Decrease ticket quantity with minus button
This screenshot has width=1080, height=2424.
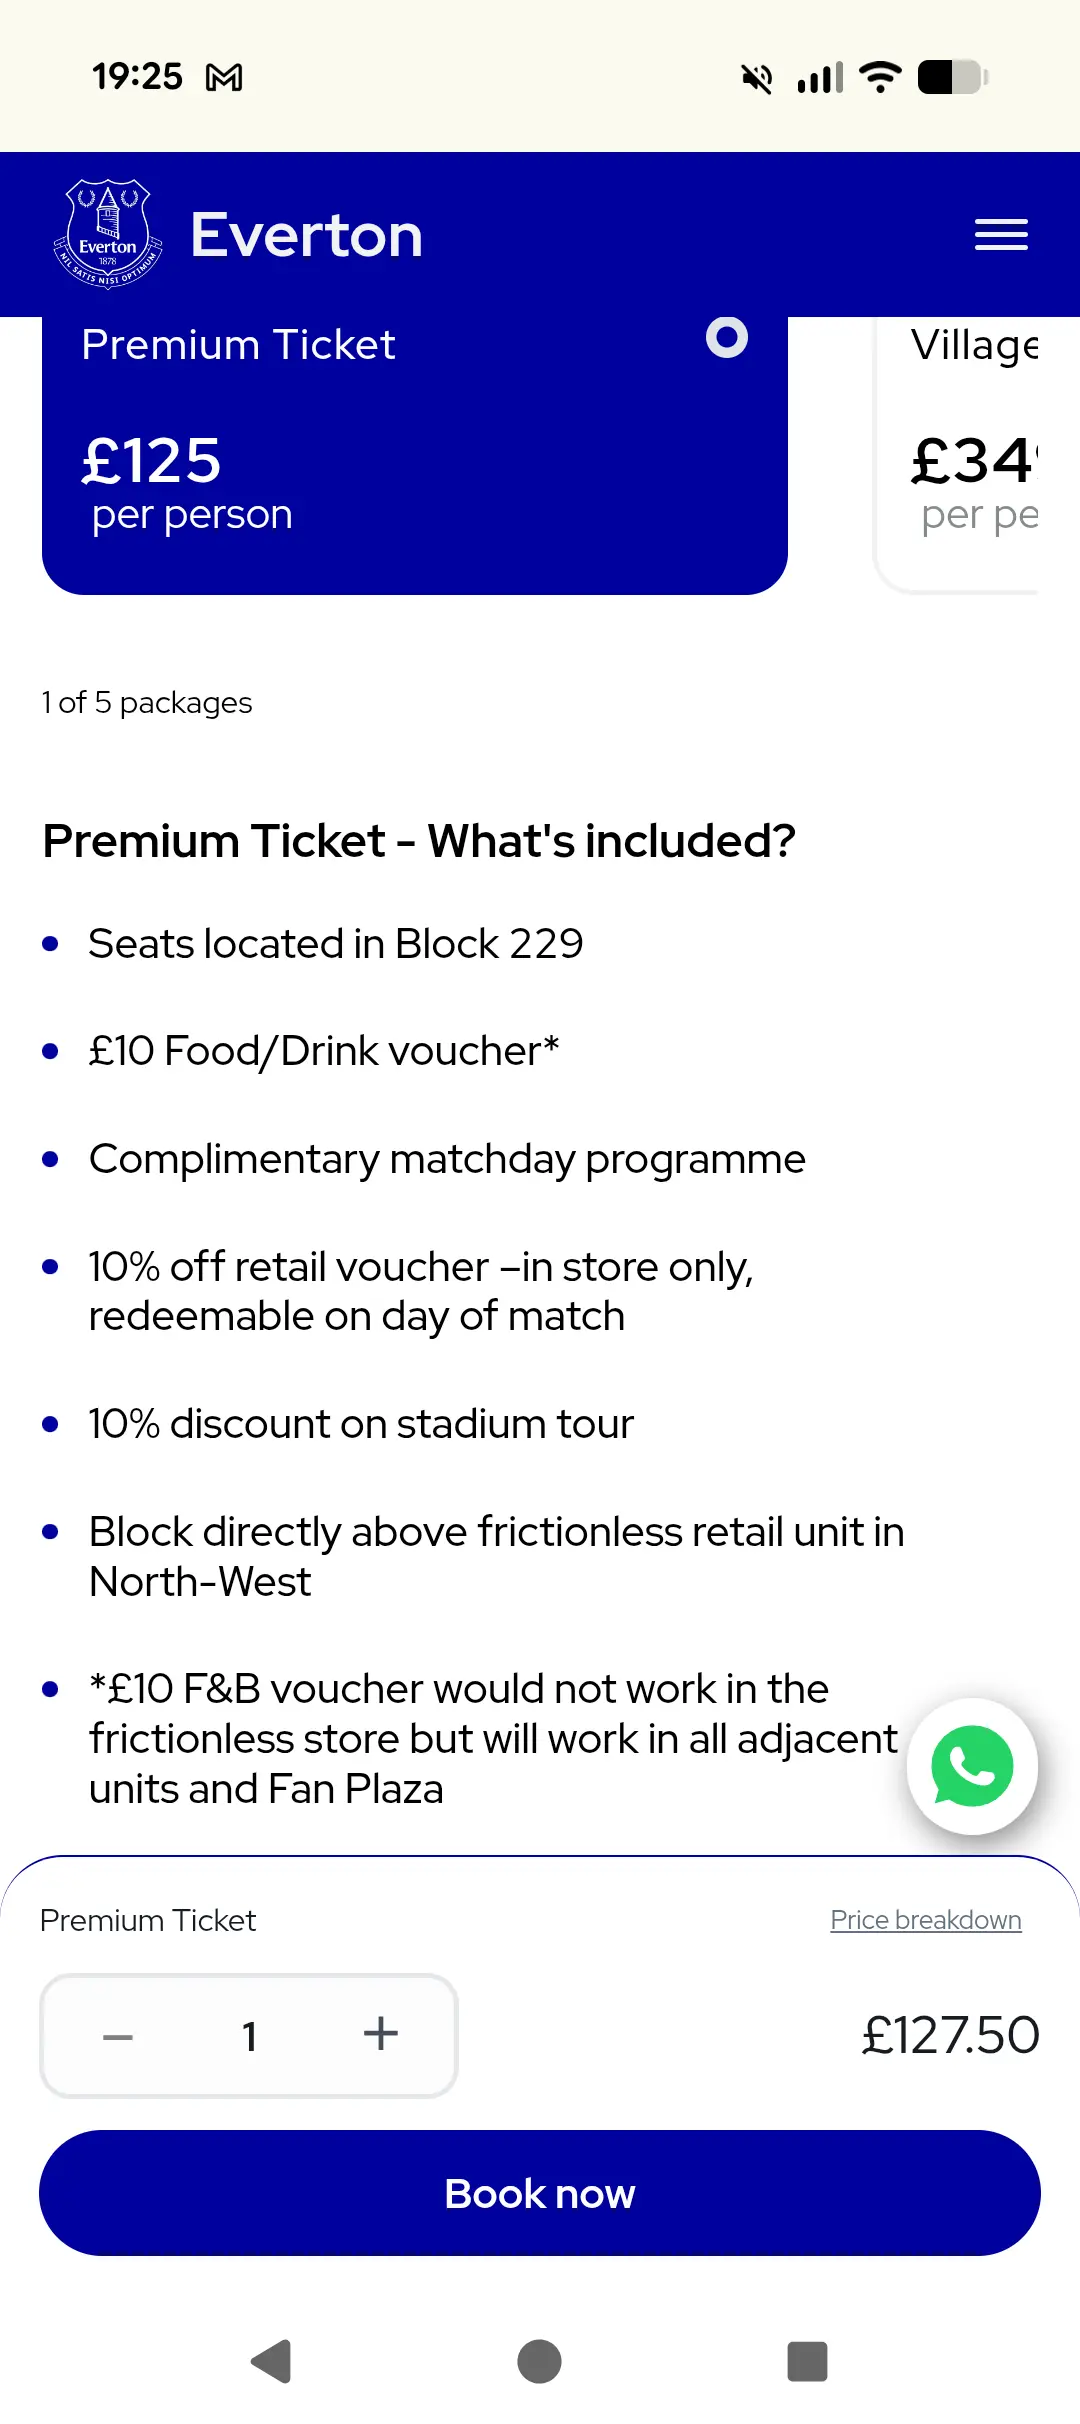(118, 2036)
